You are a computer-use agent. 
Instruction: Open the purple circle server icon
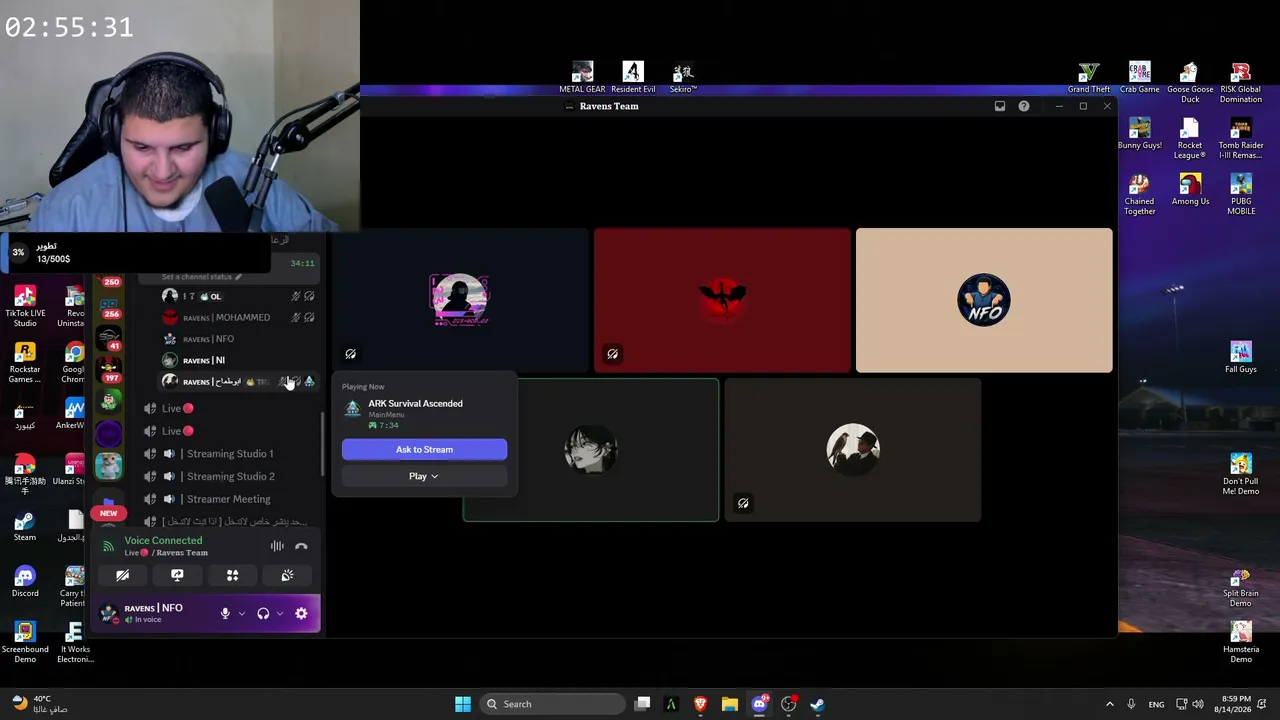(109, 434)
